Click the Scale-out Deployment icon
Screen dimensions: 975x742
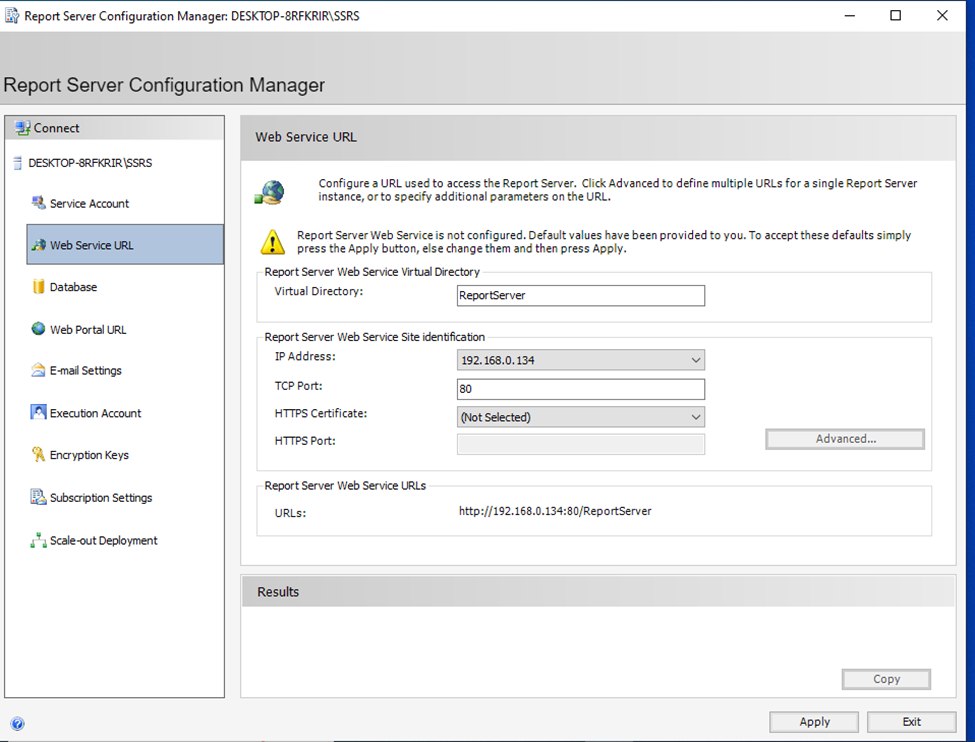(x=39, y=540)
